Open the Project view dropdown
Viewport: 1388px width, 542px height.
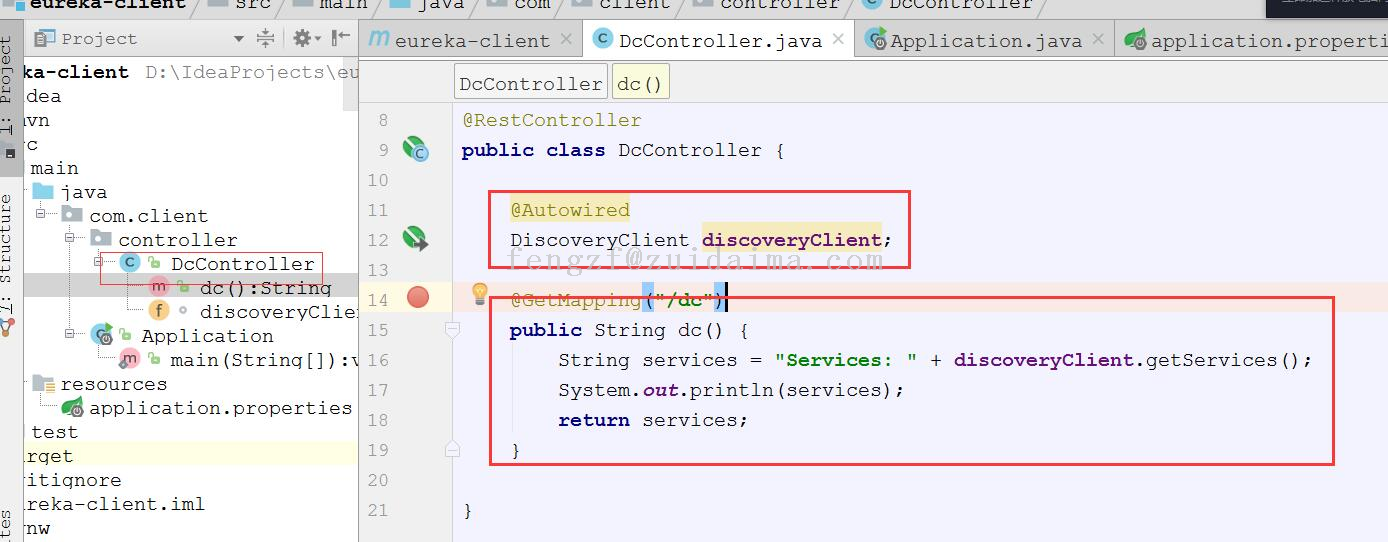(x=238, y=39)
